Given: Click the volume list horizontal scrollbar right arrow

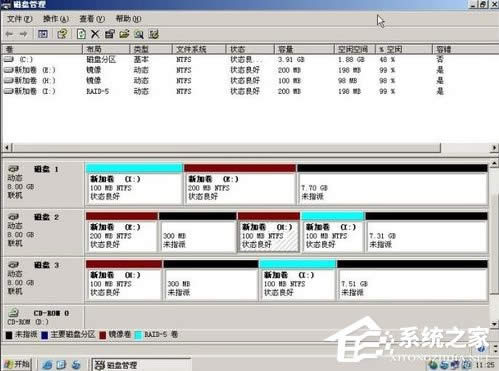Looking at the screenshot, I should pos(494,147).
